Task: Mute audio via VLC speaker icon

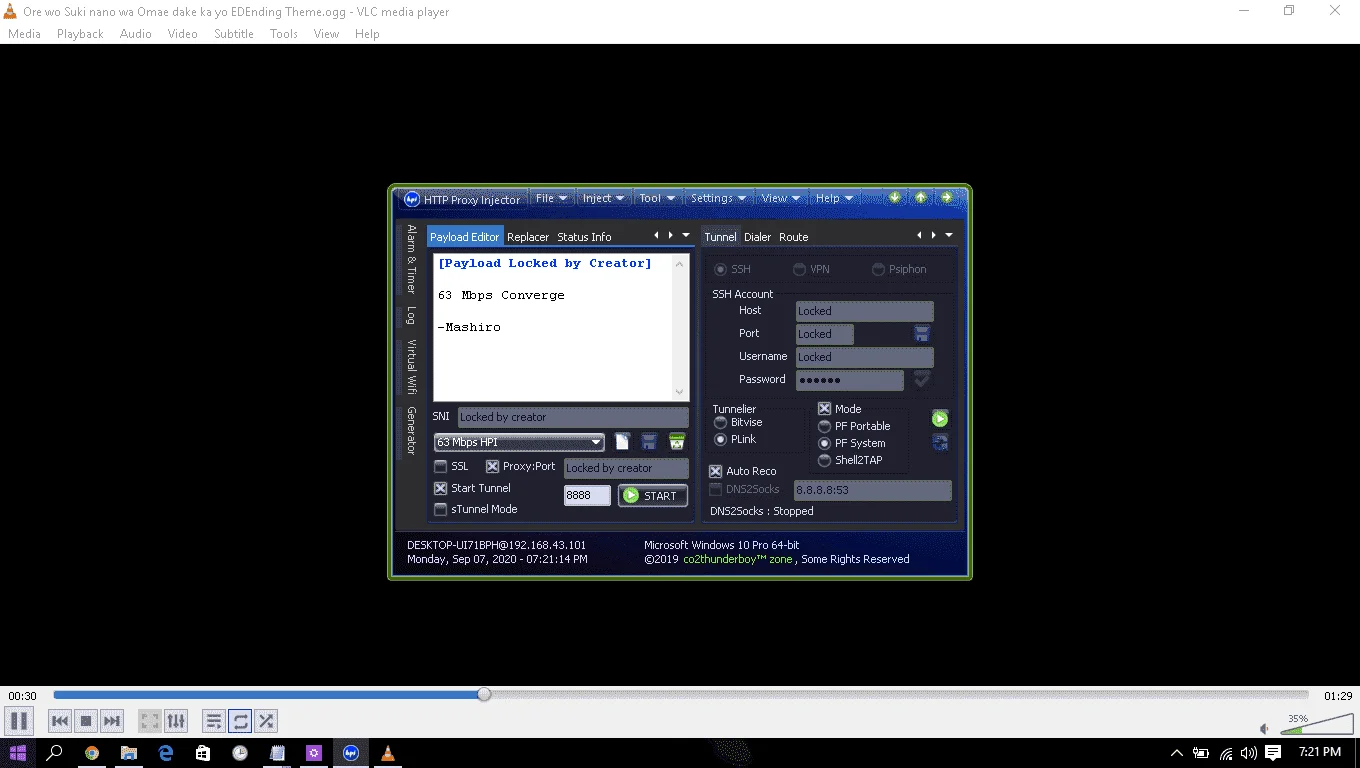Action: (1265, 728)
